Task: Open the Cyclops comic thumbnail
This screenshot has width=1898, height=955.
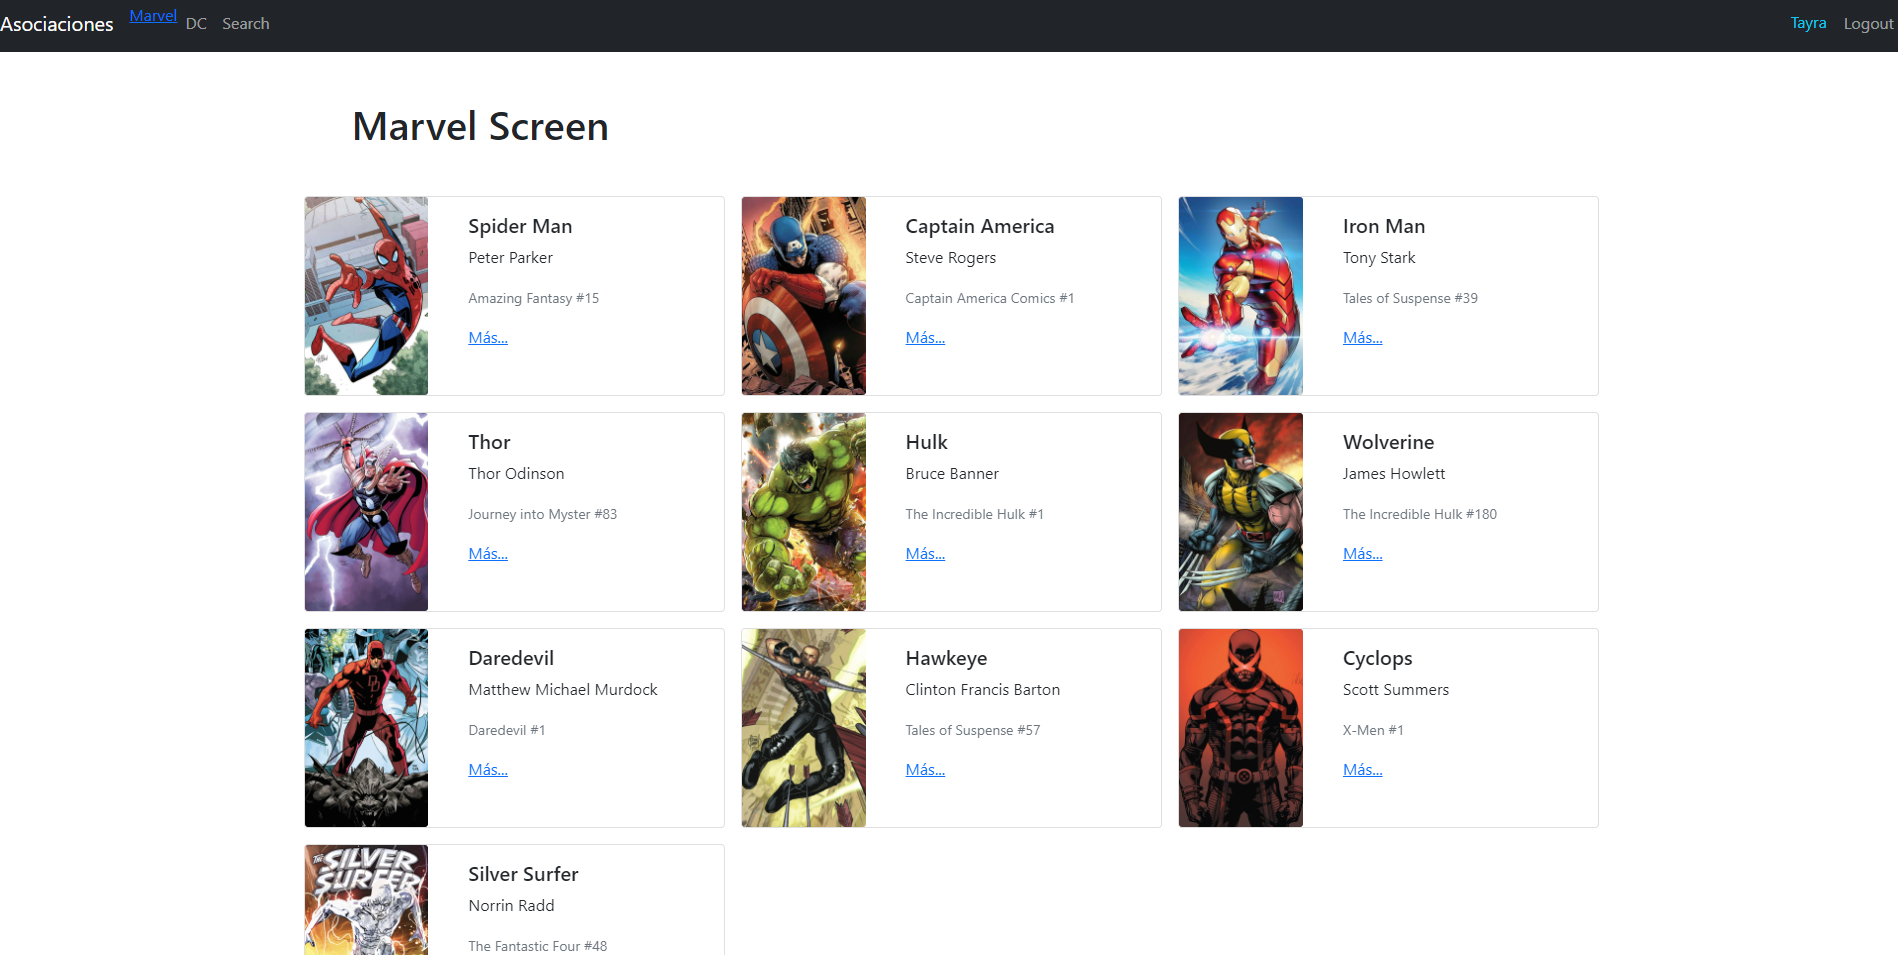Action: click(x=1241, y=728)
